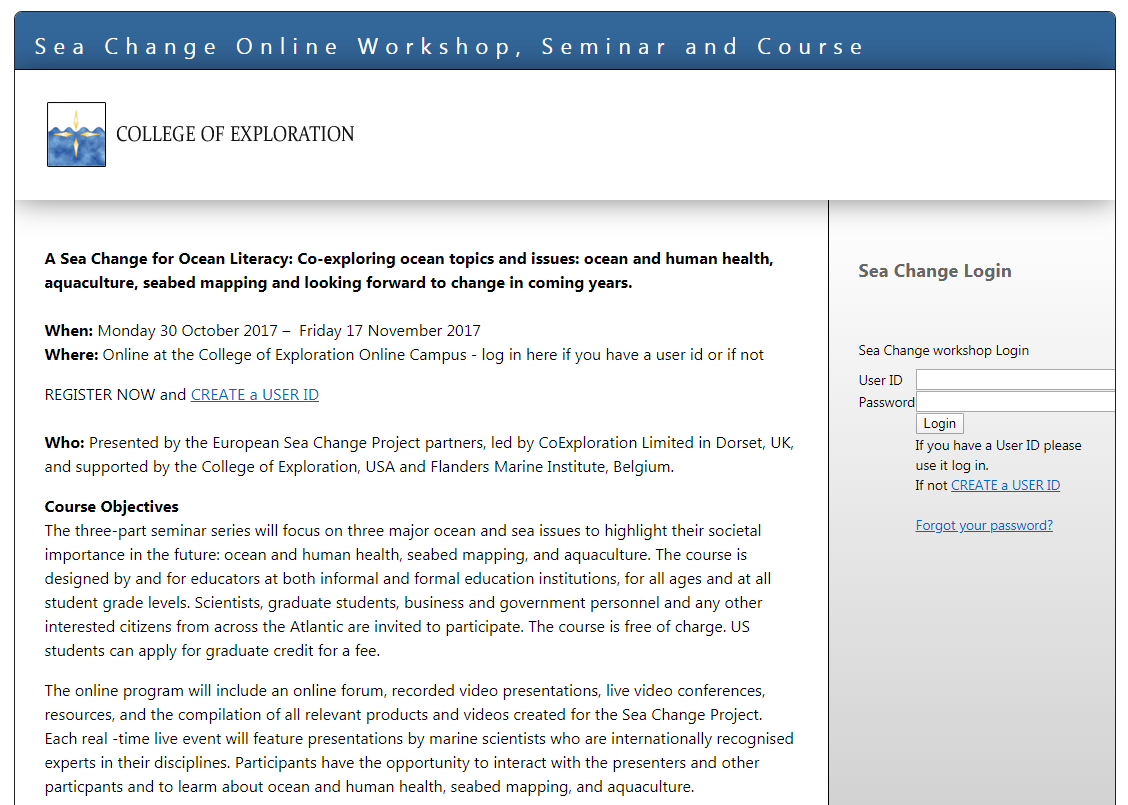Click the bold 'A Sea Change for Ocean Literacy' heading

(409, 270)
